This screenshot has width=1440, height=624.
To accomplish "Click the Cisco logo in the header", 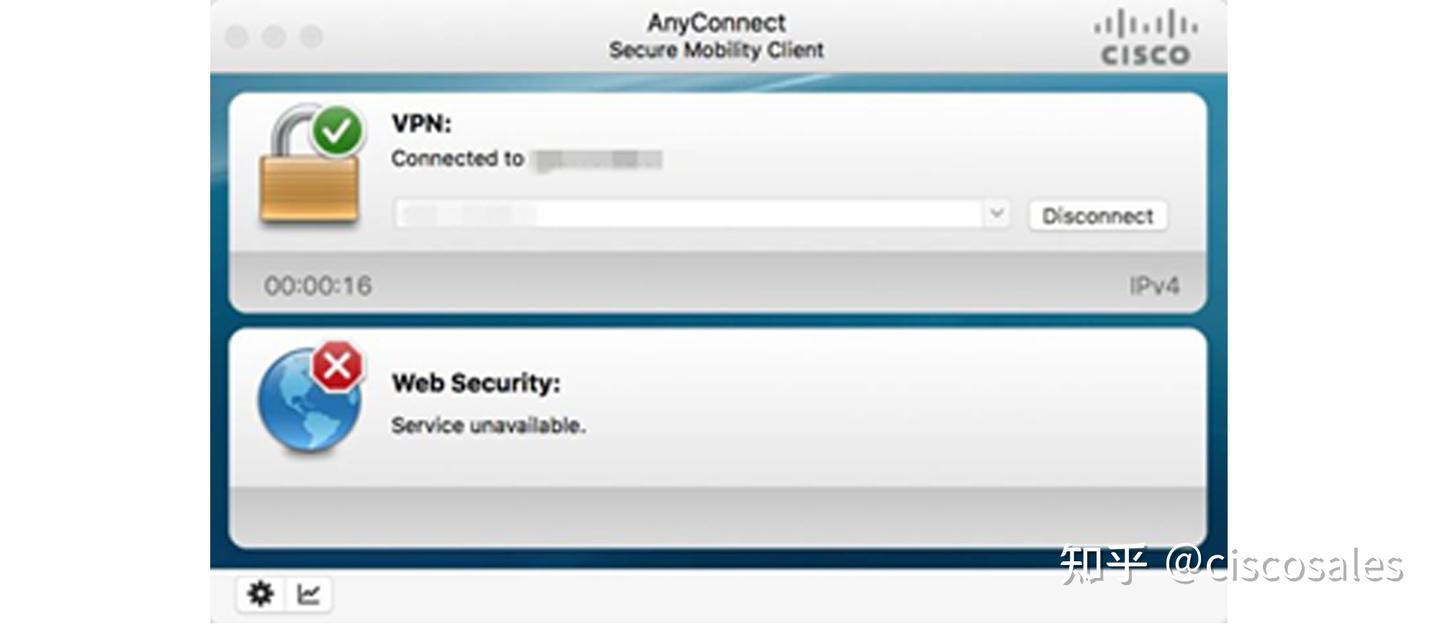I will point(1145,35).
